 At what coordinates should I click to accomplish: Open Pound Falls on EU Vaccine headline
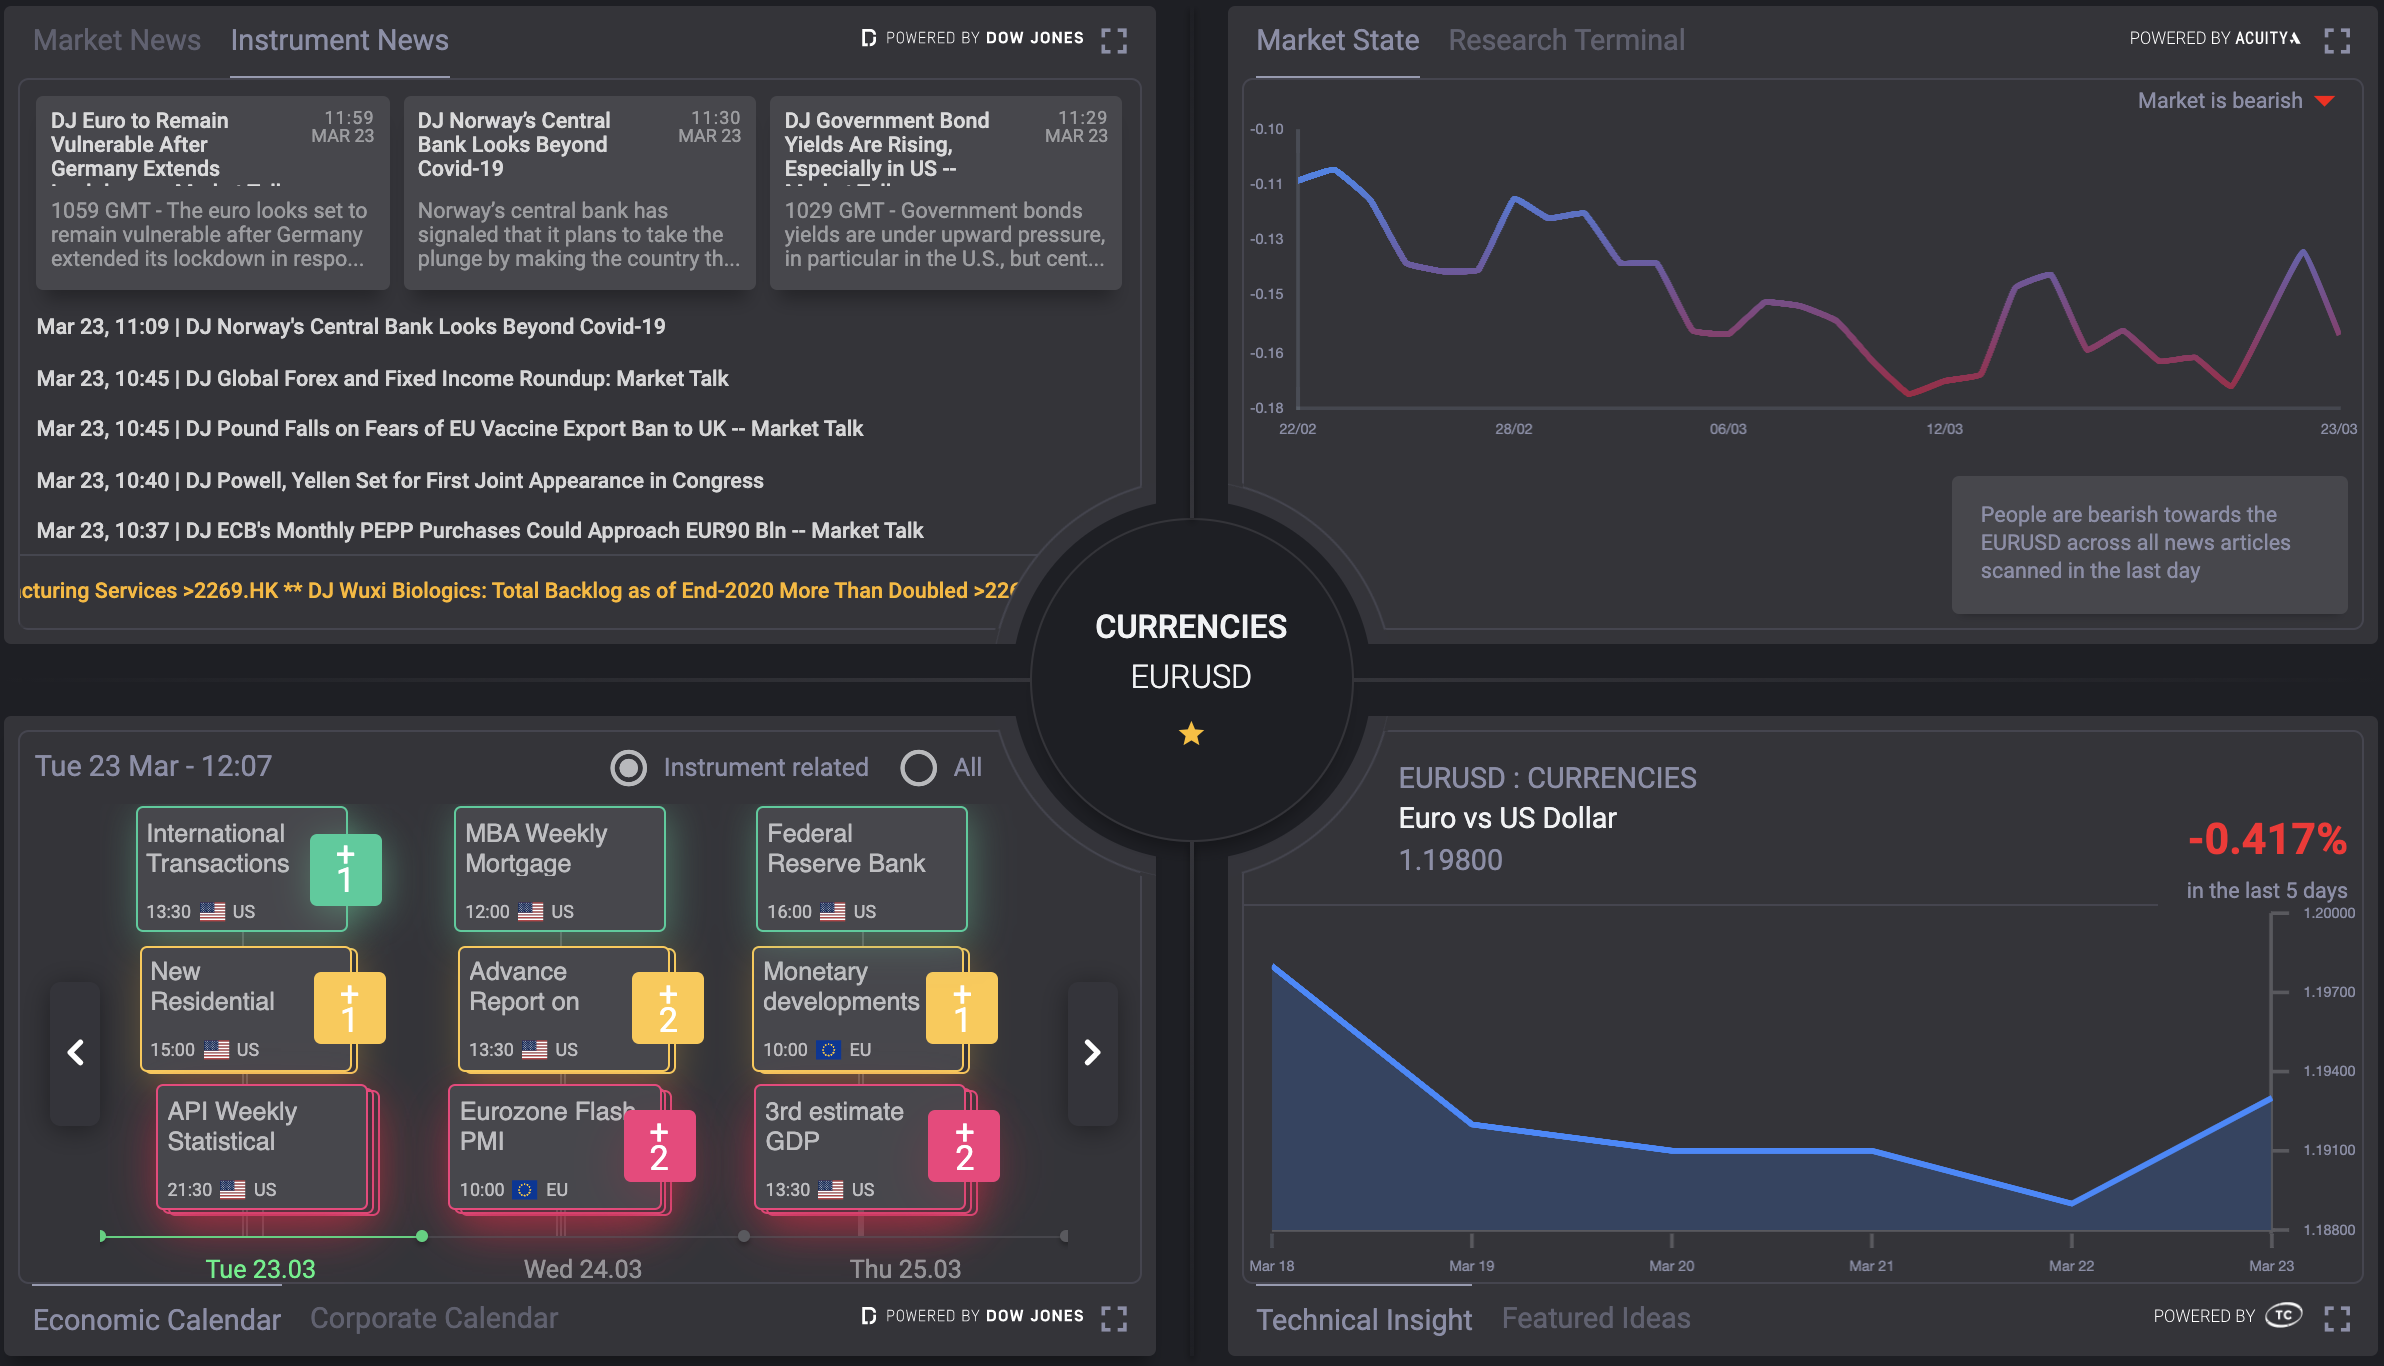450,429
